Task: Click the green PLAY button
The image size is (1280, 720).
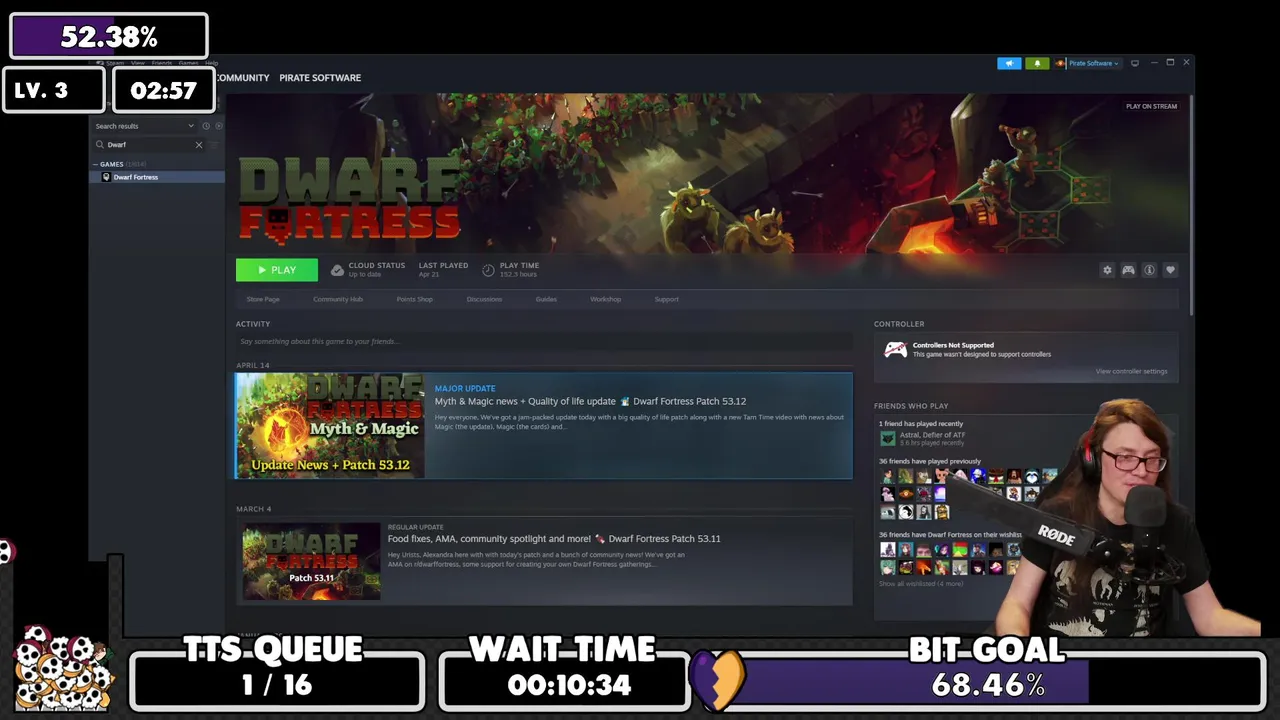Action: [277, 270]
